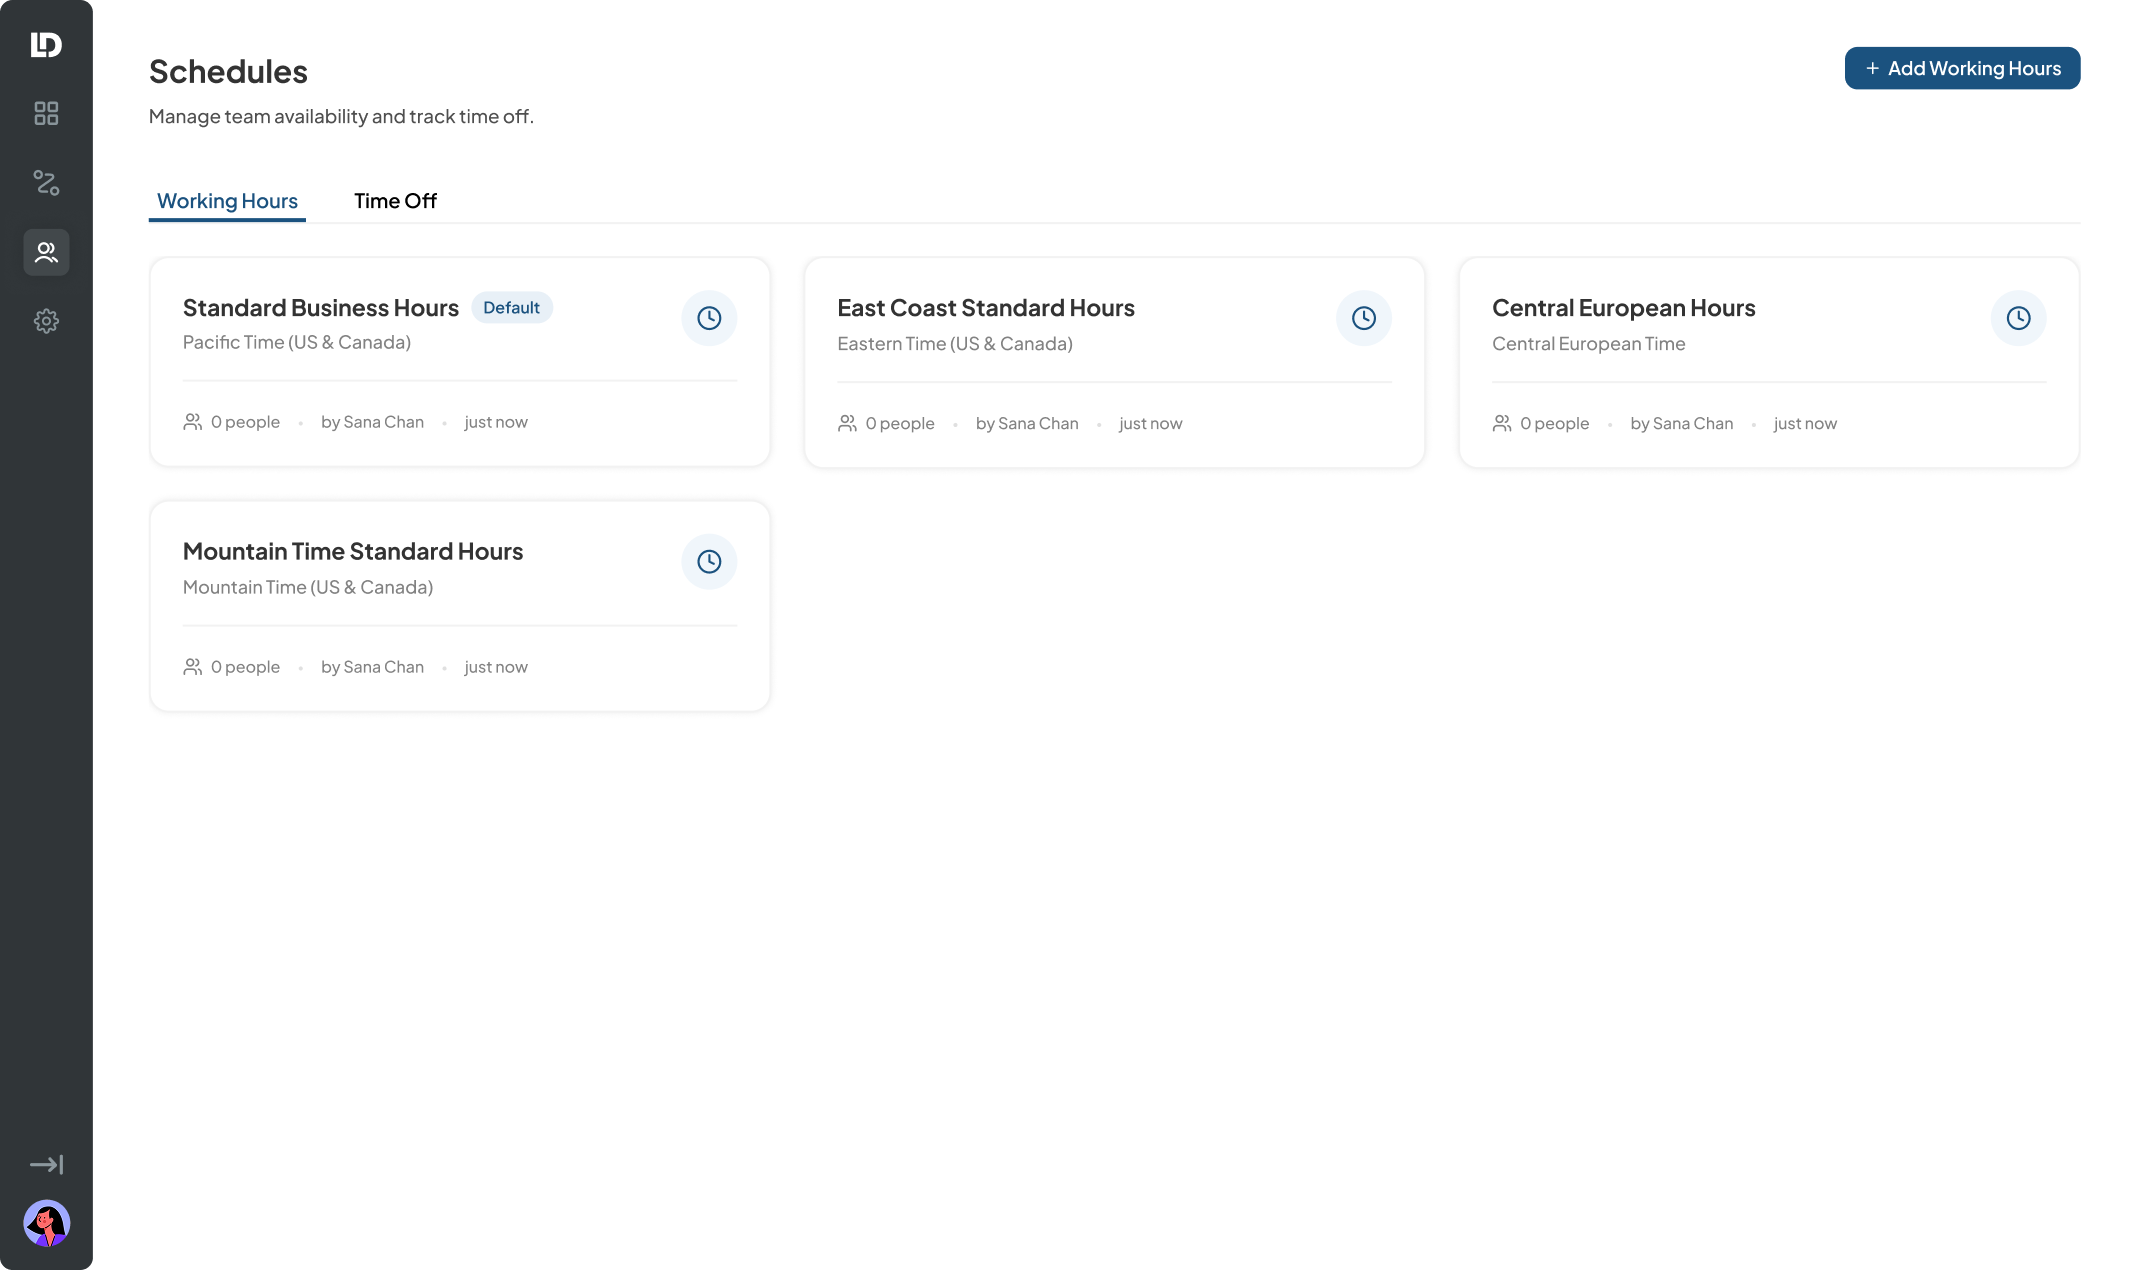Click by Sana Chan in East Coast card

pyautogui.click(x=1027, y=423)
